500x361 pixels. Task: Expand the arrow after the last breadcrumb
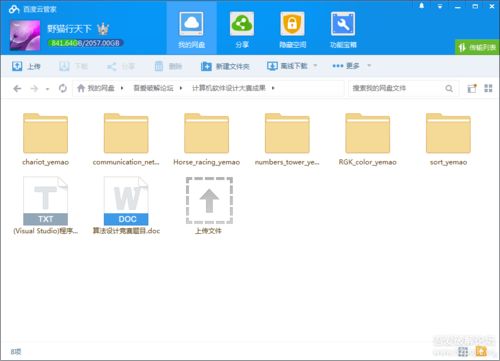[273, 88]
